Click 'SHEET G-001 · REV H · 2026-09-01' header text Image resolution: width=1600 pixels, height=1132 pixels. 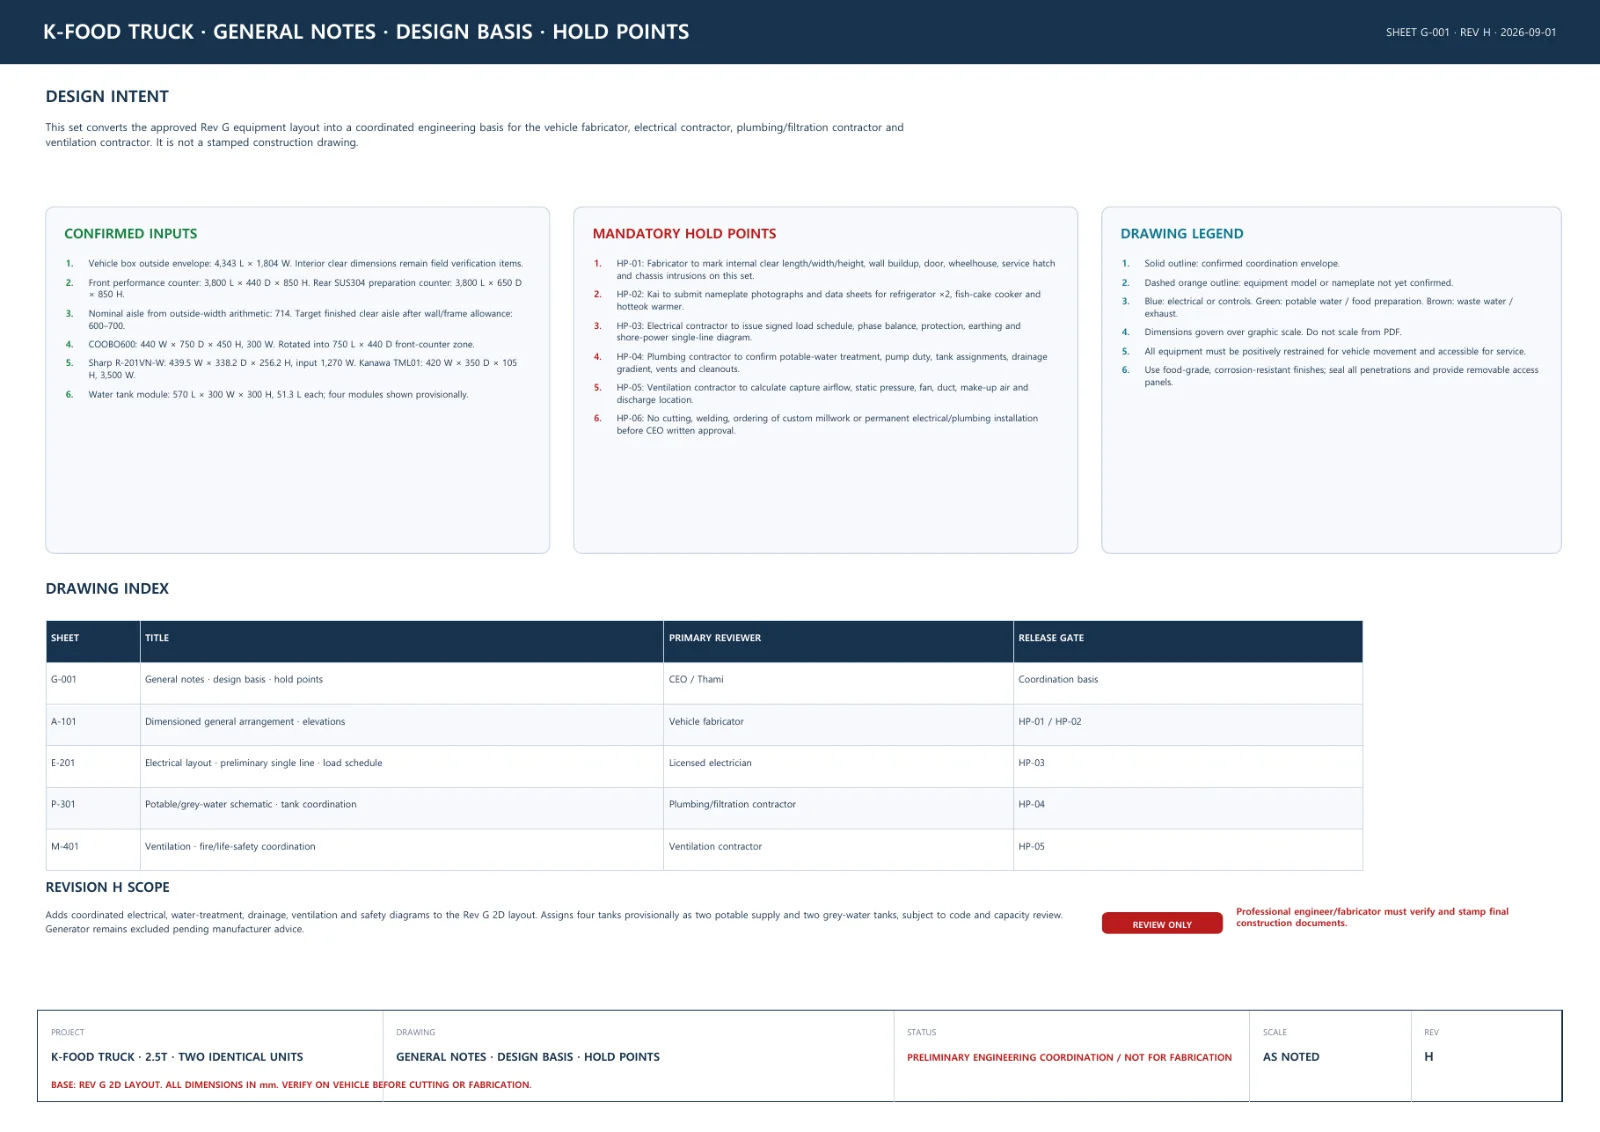click(x=1471, y=33)
